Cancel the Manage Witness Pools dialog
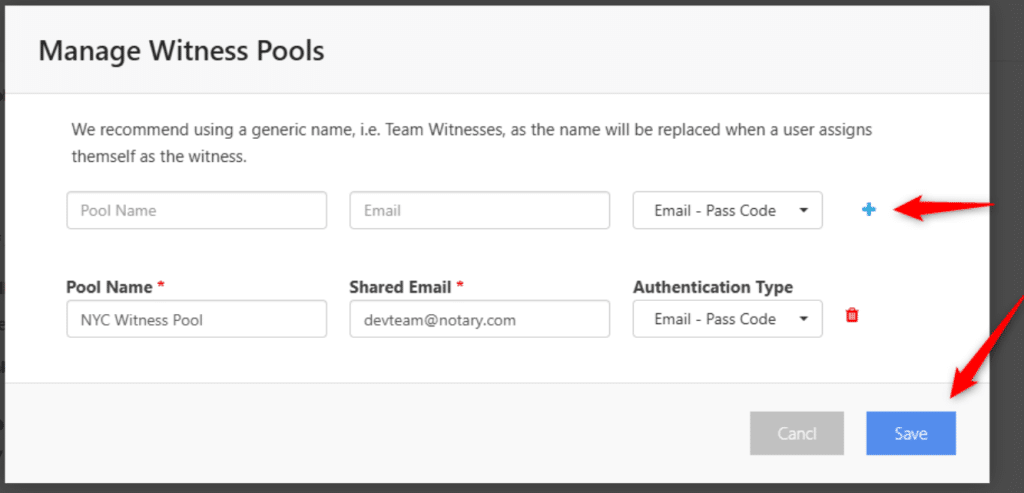Image resolution: width=1024 pixels, height=493 pixels. [797, 433]
